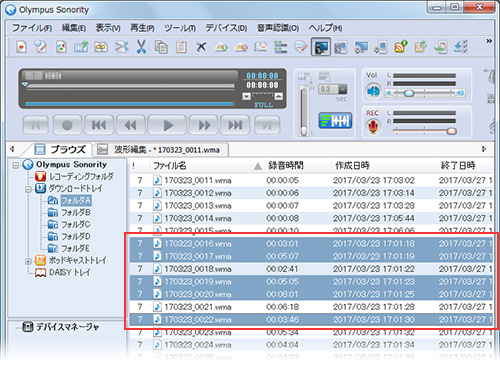This screenshot has height=365, width=500.
Task: Open the ヘルプ(H) menu
Action: tap(325, 28)
